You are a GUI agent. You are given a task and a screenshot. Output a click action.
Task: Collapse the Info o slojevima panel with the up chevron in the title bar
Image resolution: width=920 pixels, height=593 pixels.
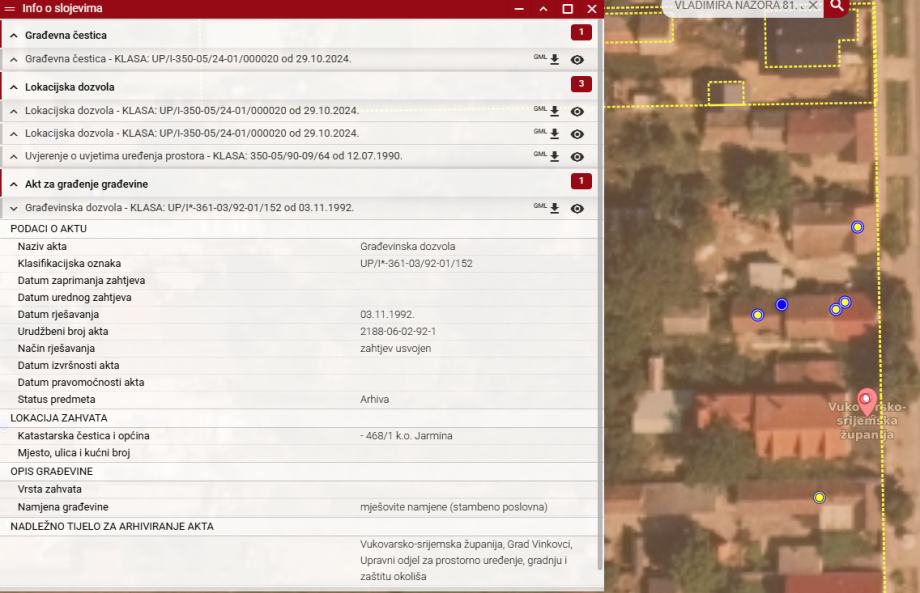click(x=543, y=9)
